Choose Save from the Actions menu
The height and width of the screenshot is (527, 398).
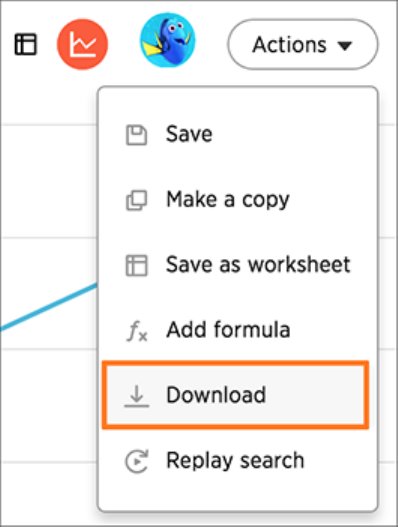pyautogui.click(x=237, y=134)
